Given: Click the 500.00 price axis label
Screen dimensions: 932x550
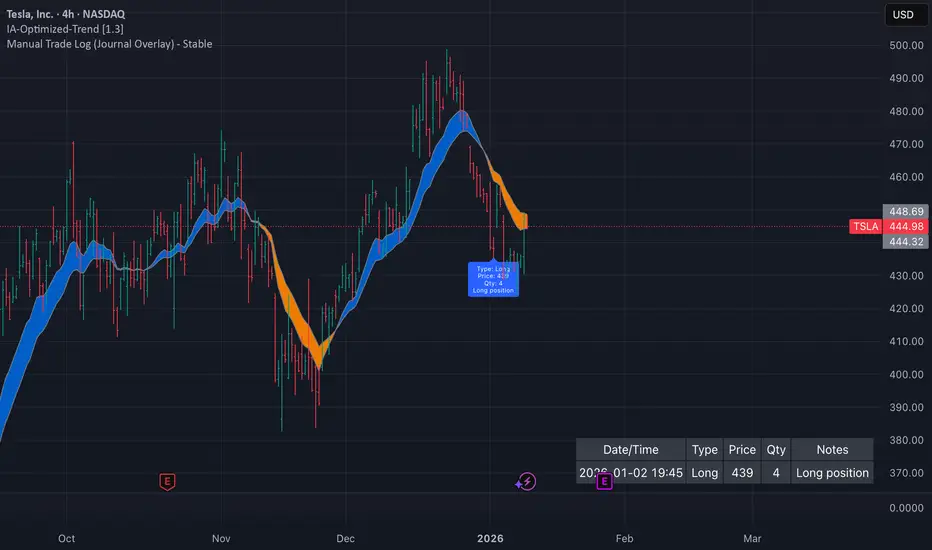Looking at the screenshot, I should 906,45.
